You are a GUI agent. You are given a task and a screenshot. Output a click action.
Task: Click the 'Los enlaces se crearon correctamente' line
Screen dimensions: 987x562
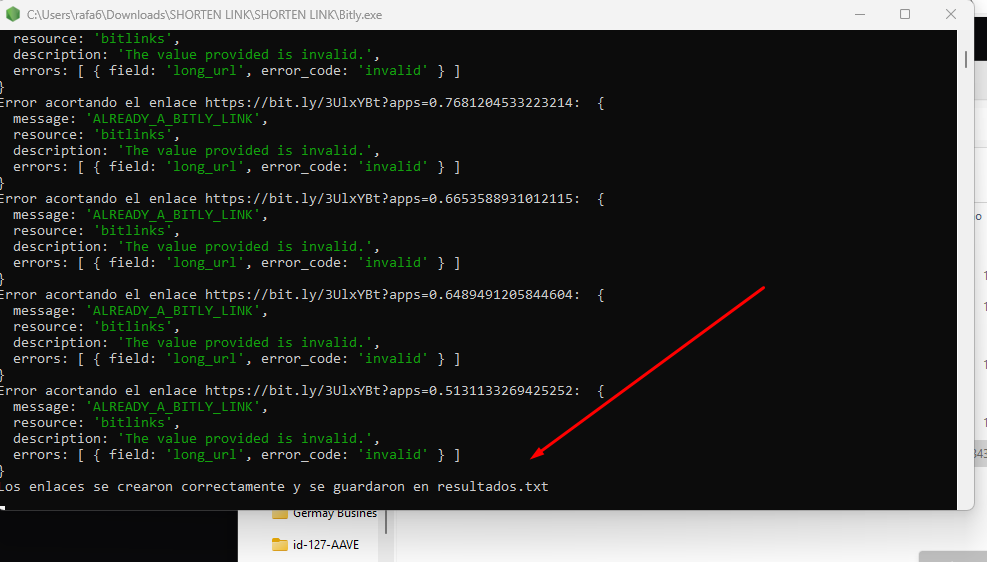pos(274,486)
